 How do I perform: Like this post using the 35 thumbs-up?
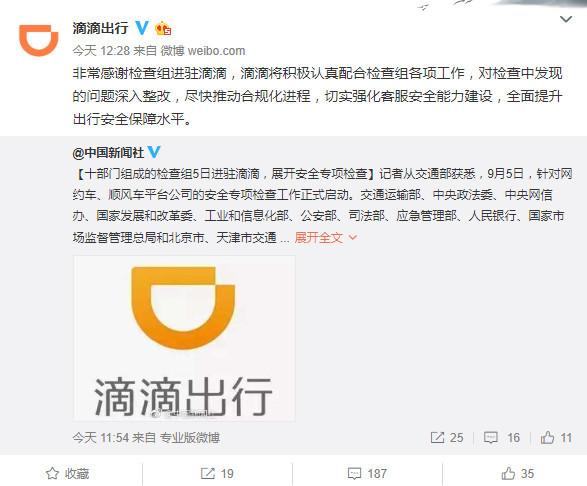coord(517,473)
